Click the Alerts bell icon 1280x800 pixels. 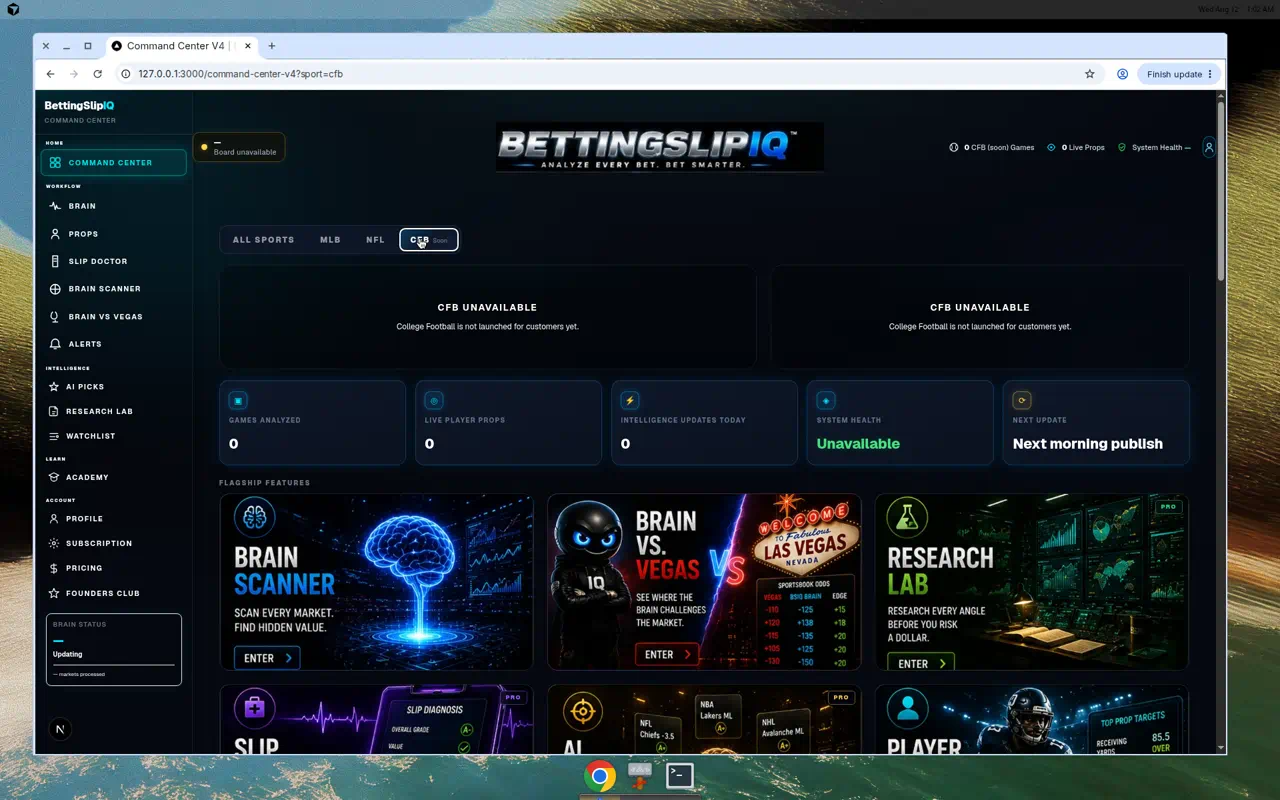(55, 344)
